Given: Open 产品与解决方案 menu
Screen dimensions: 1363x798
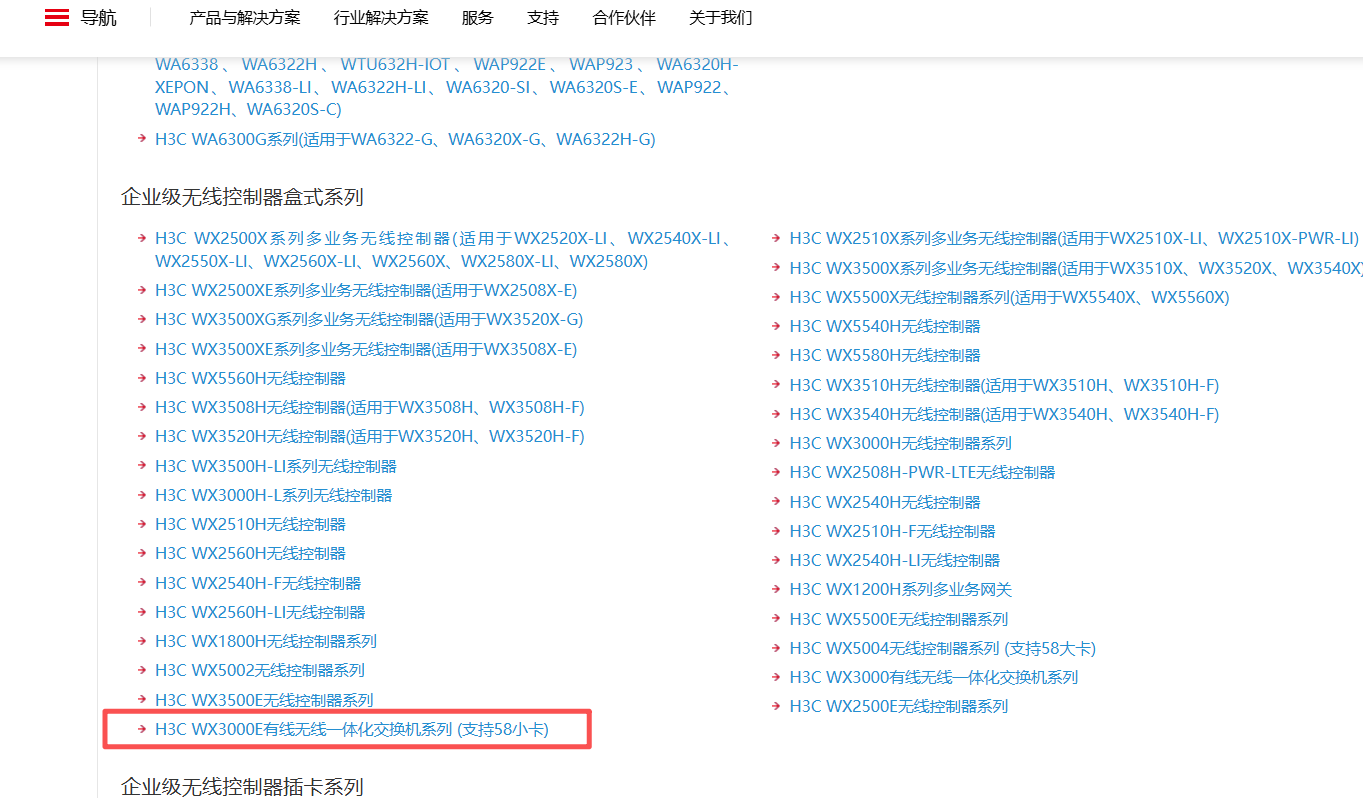Looking at the screenshot, I should point(247,17).
